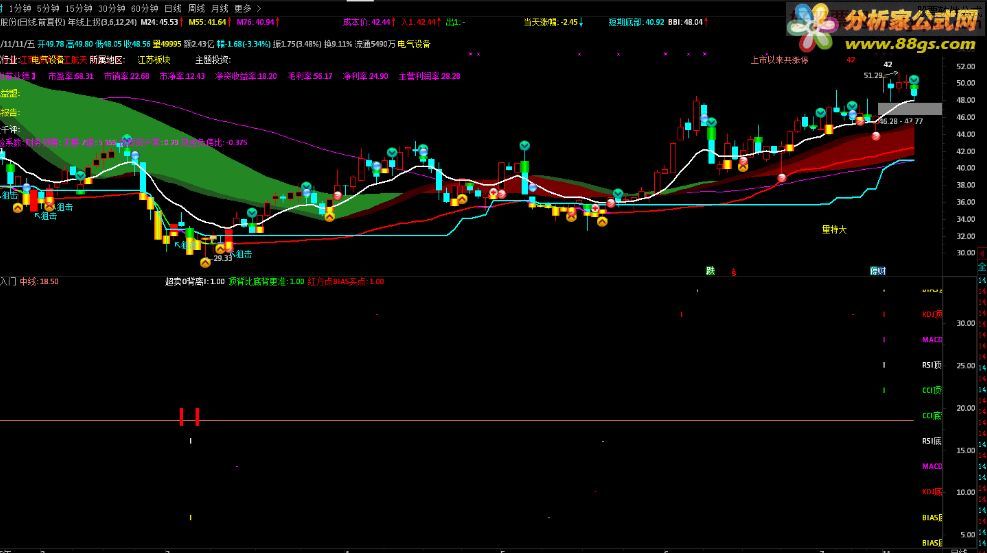Click the 52.00 price axis label
This screenshot has height=553, width=987.
pyautogui.click(x=965, y=66)
